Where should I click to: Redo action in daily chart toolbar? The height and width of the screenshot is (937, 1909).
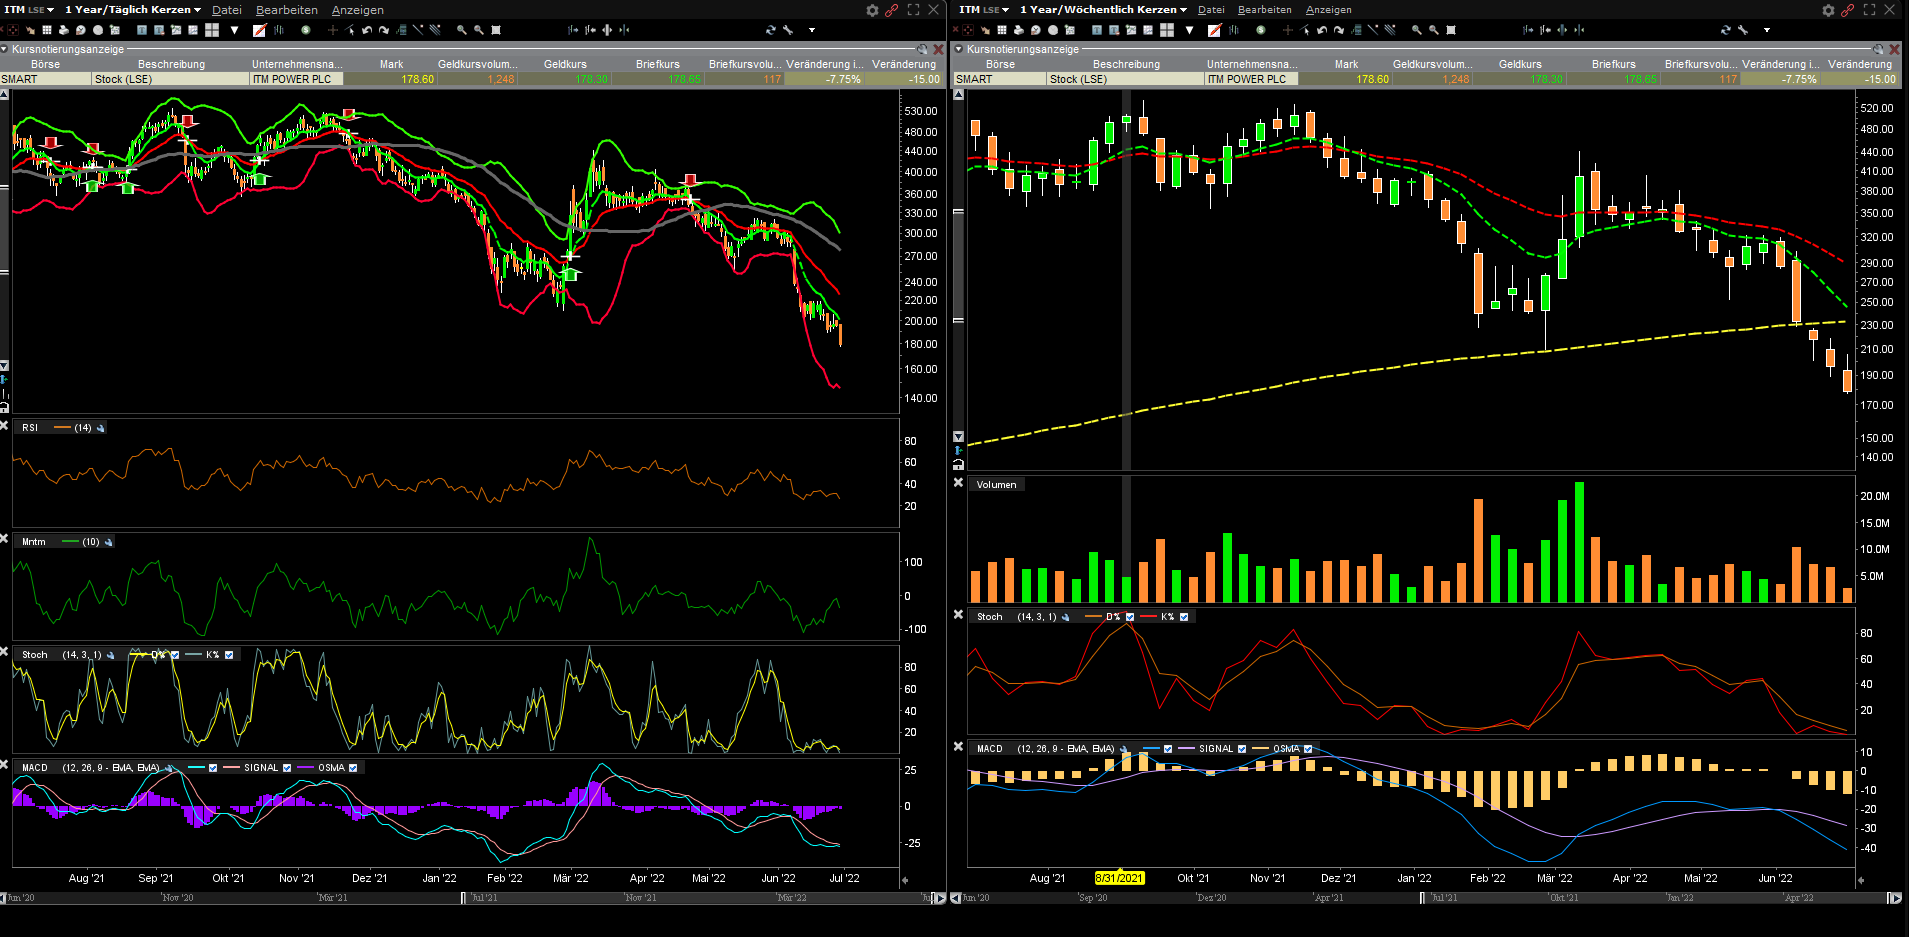point(384,30)
